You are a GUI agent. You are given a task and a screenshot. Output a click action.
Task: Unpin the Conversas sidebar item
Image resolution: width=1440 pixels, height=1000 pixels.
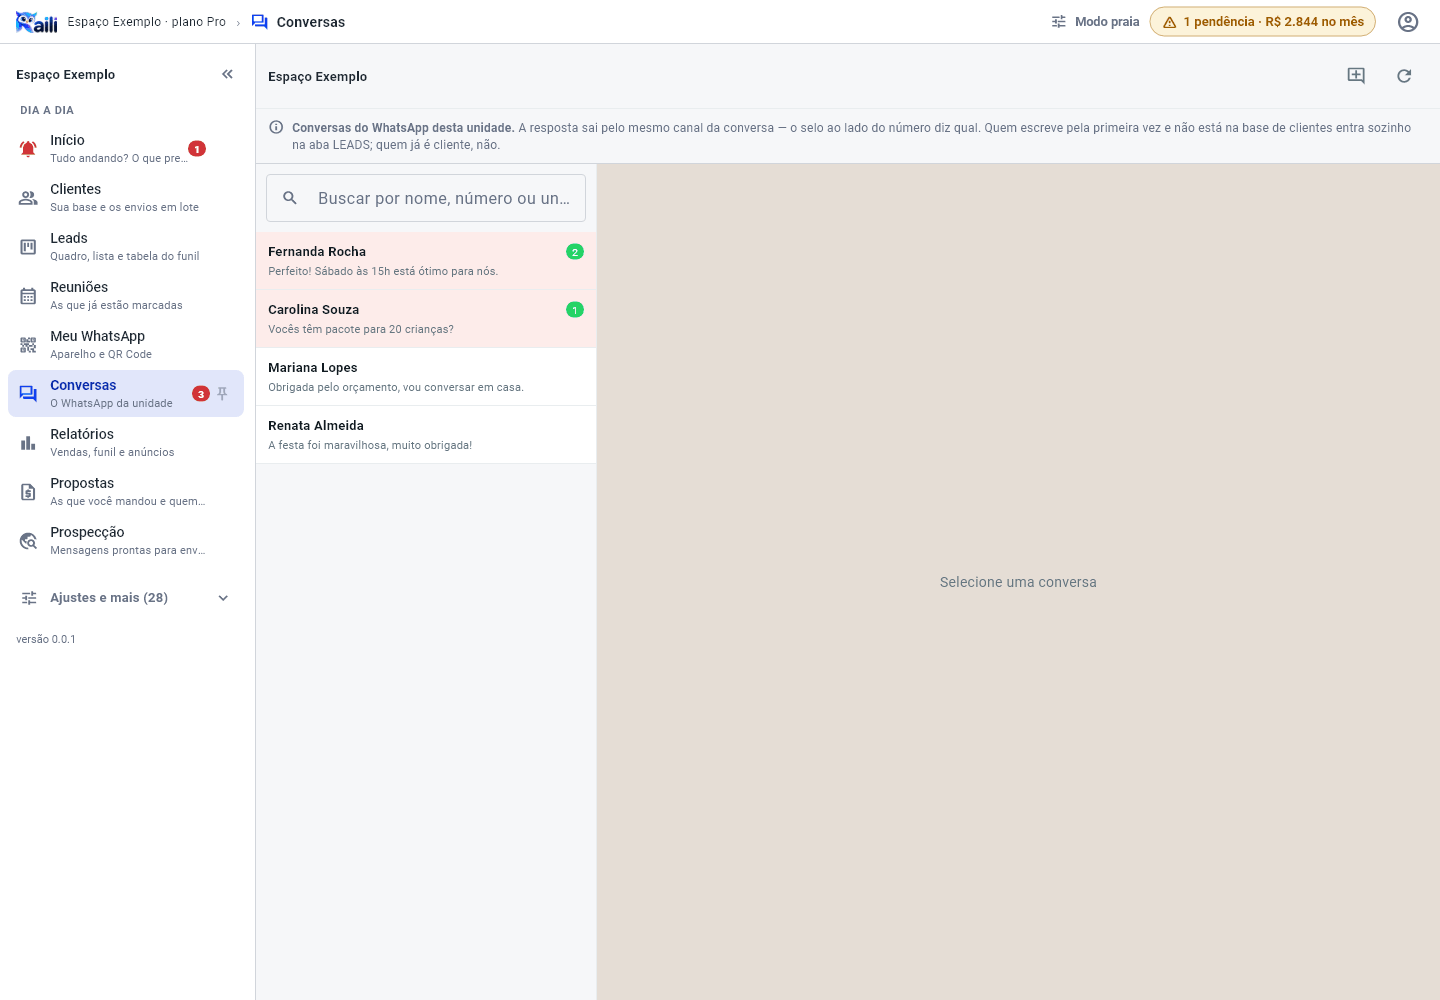pos(223,394)
